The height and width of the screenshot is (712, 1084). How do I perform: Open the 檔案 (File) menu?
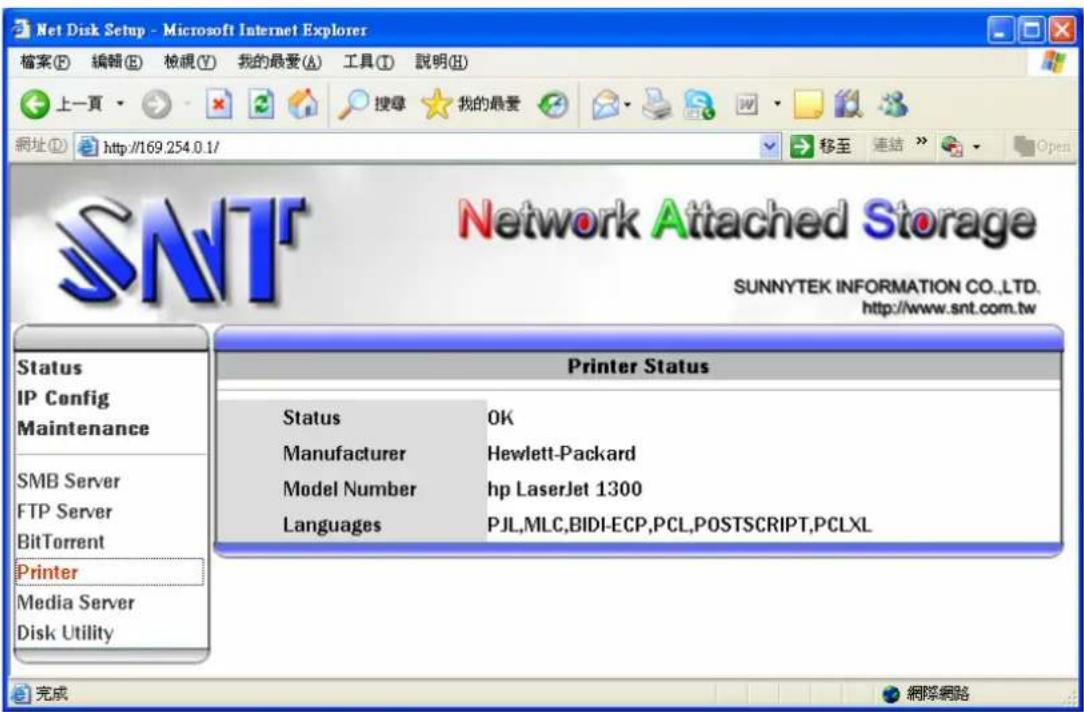(45, 62)
